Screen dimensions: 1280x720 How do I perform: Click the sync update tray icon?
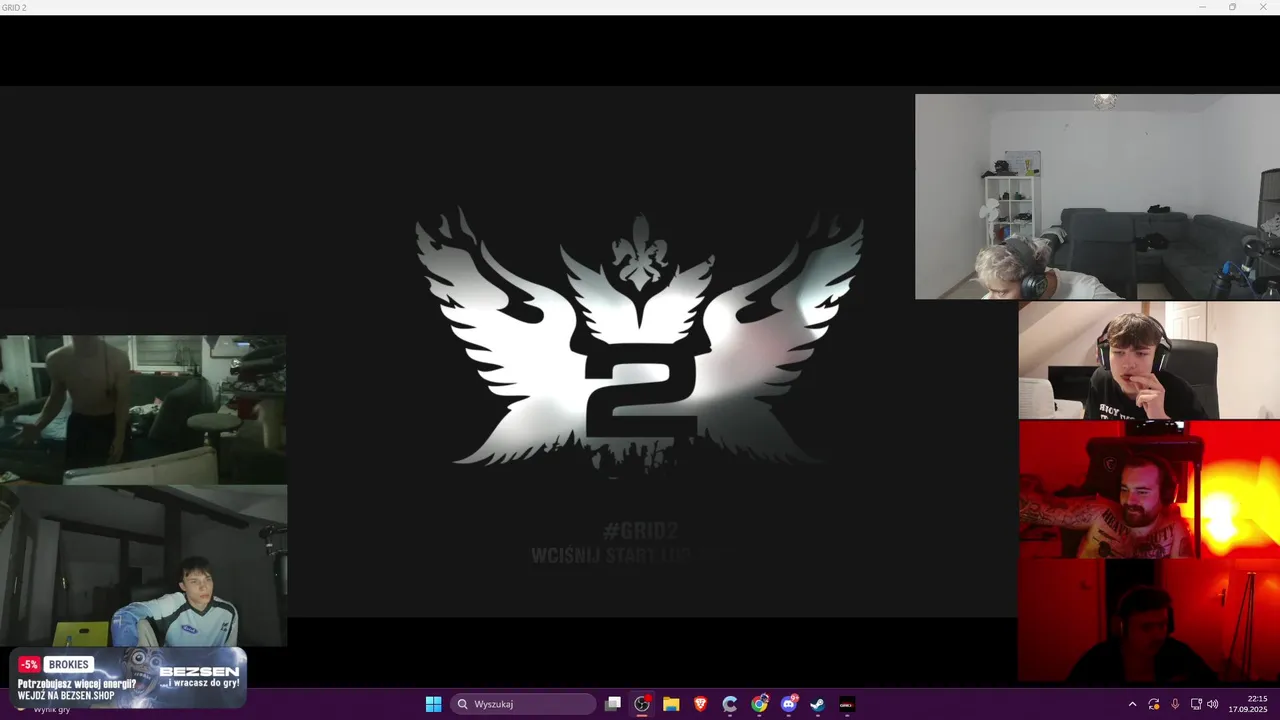pyautogui.click(x=1154, y=704)
